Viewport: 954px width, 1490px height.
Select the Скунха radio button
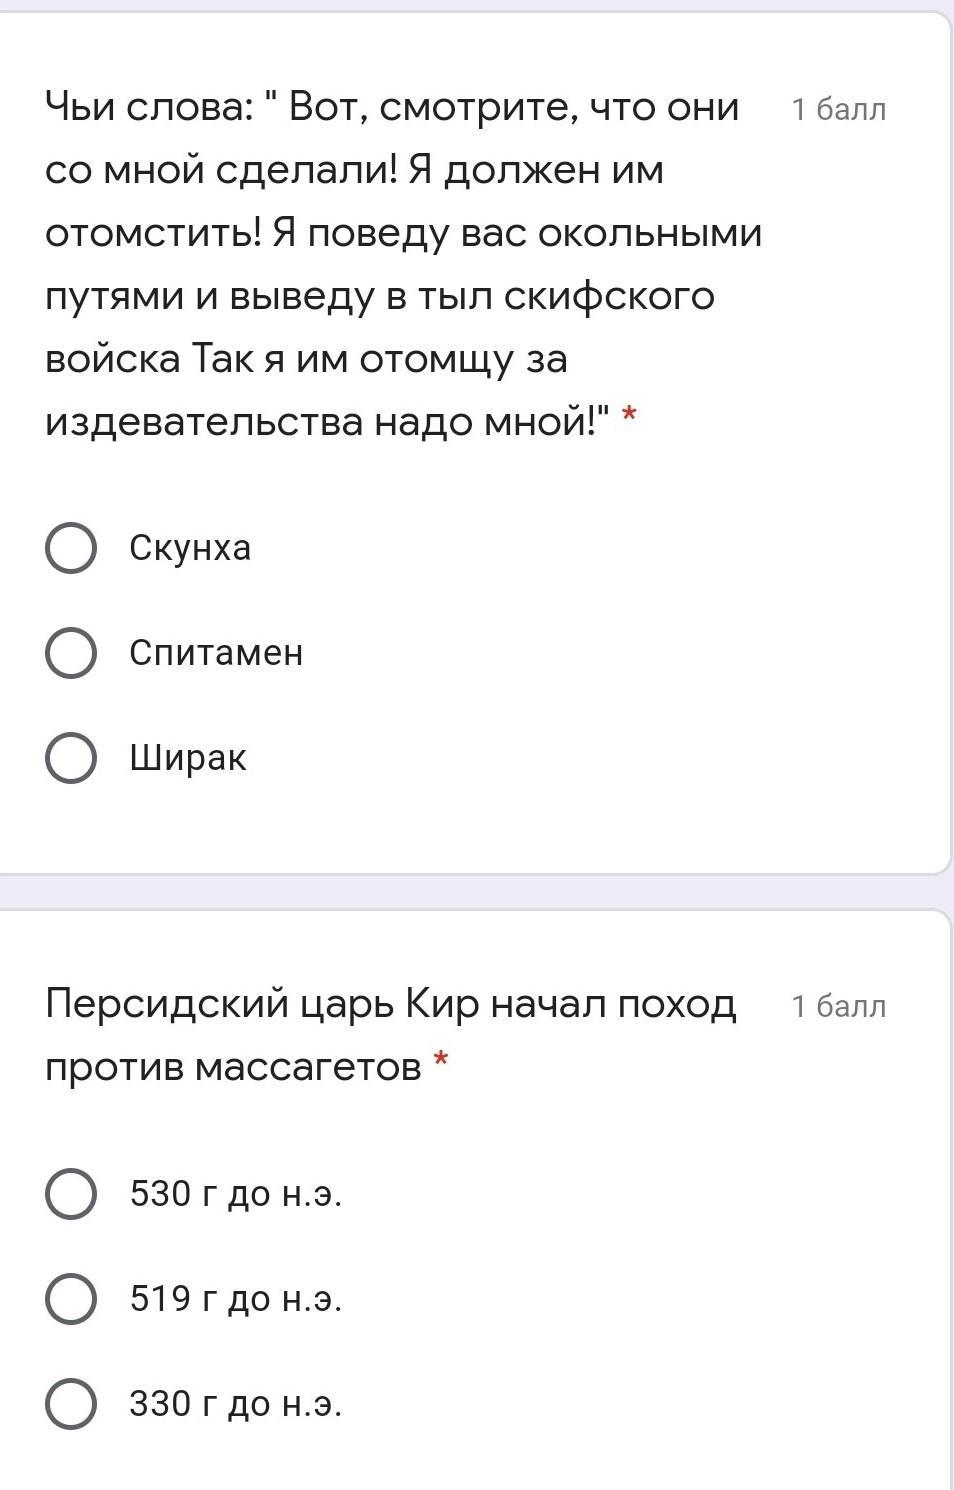click(71, 548)
